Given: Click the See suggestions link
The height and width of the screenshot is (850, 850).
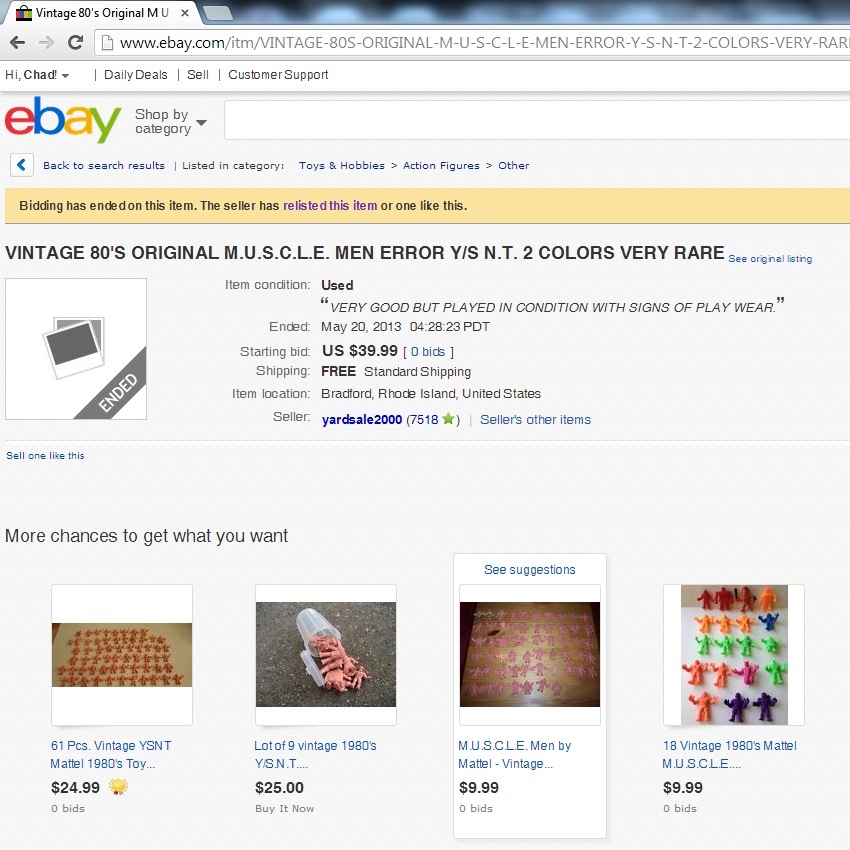Looking at the screenshot, I should (530, 570).
